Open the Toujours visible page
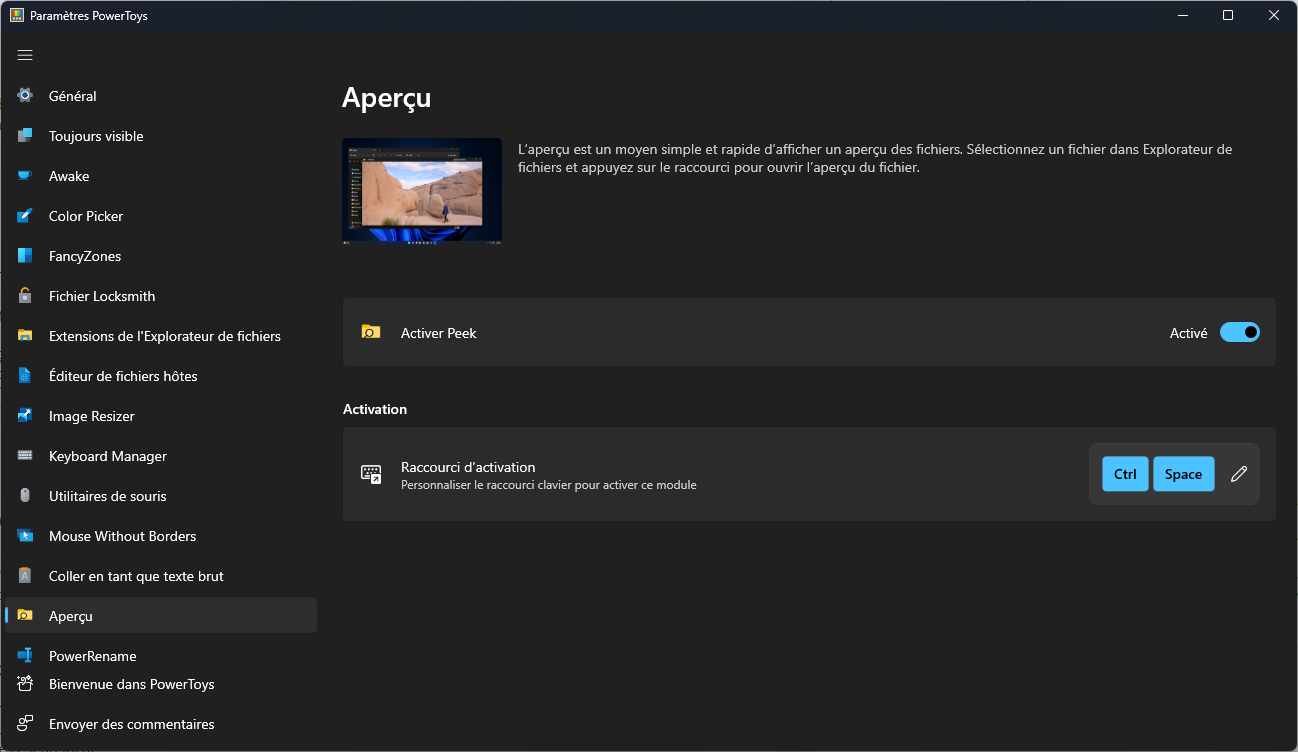This screenshot has height=752, width=1298. (x=161, y=136)
